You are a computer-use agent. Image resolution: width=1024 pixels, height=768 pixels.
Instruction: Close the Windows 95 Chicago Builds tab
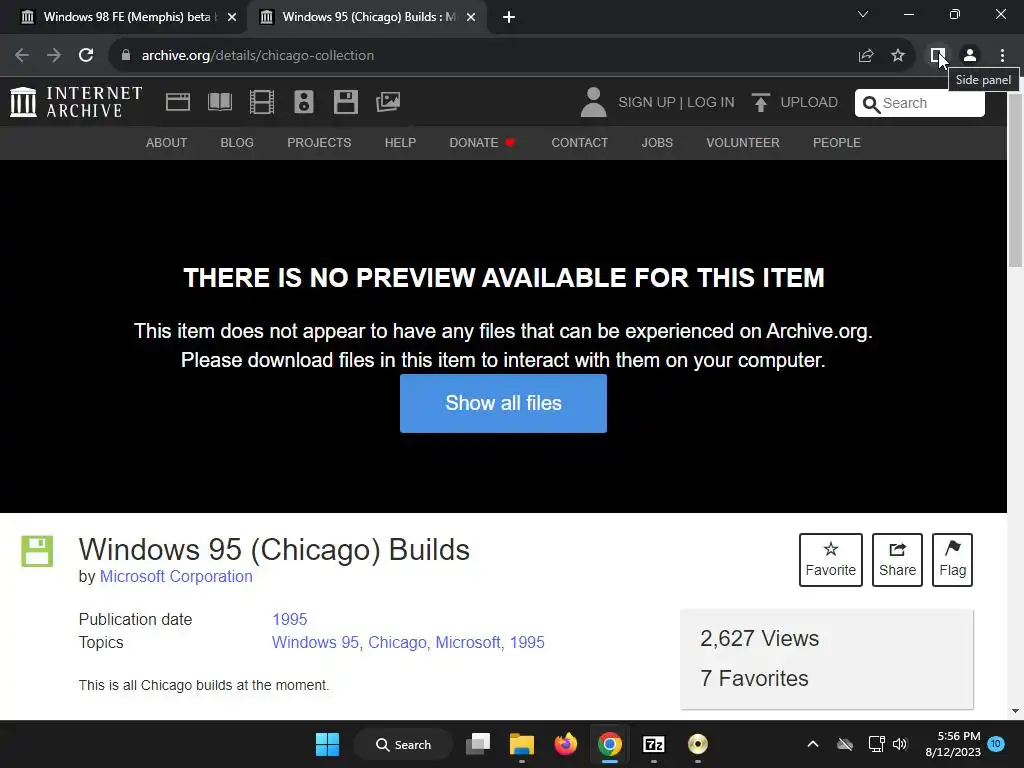(x=470, y=17)
